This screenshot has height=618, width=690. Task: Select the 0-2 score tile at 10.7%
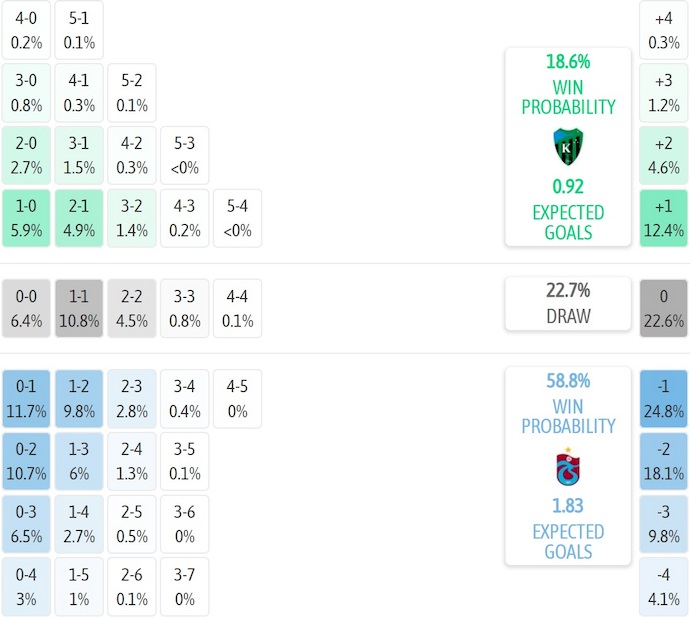pos(26,462)
